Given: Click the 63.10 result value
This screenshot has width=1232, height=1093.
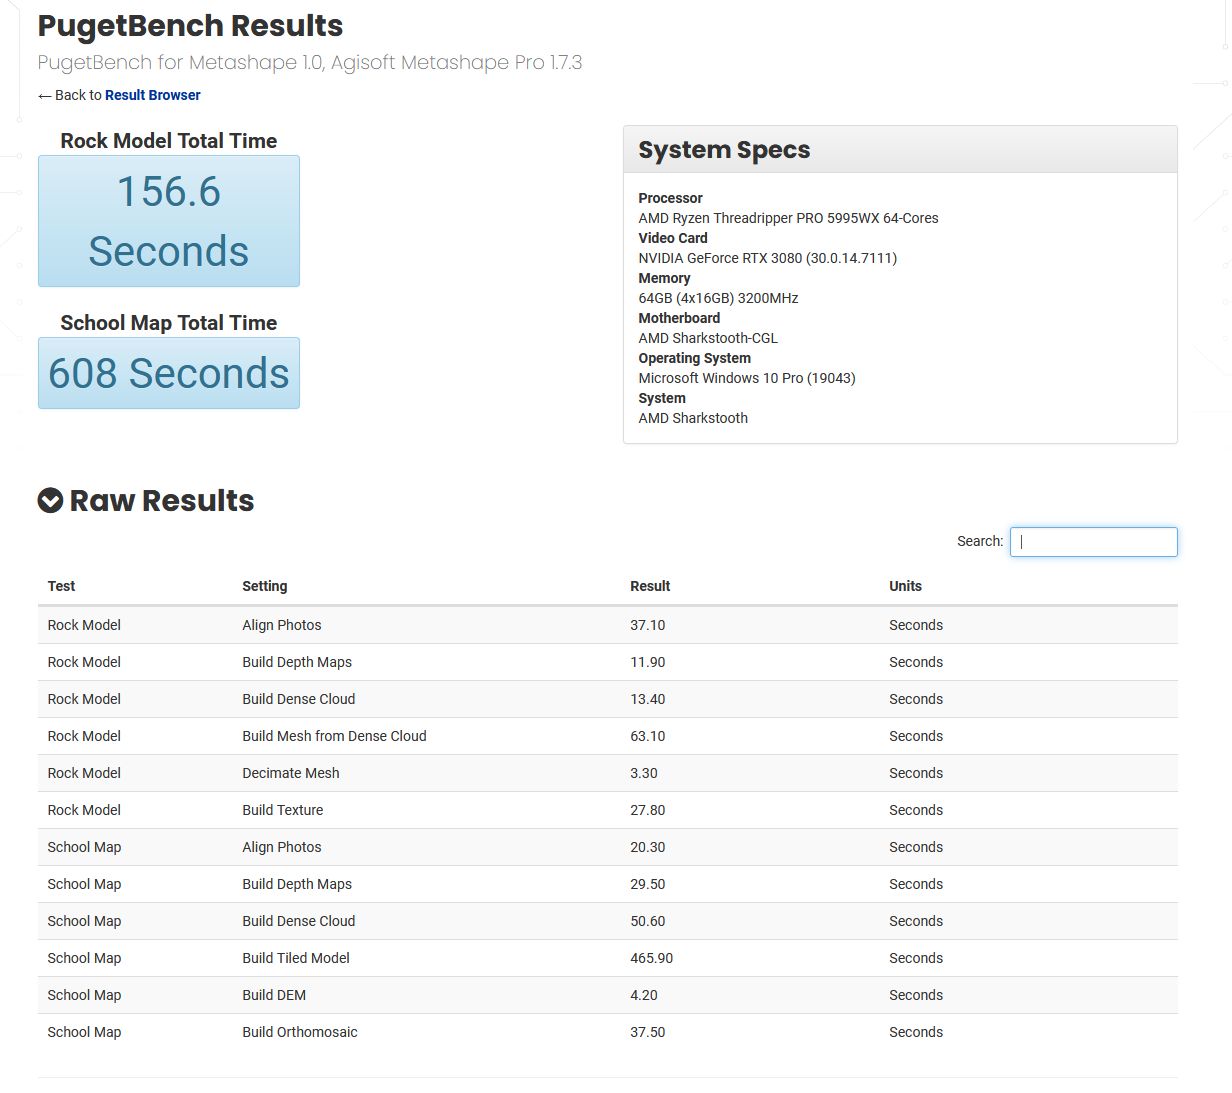Looking at the screenshot, I should point(648,736).
